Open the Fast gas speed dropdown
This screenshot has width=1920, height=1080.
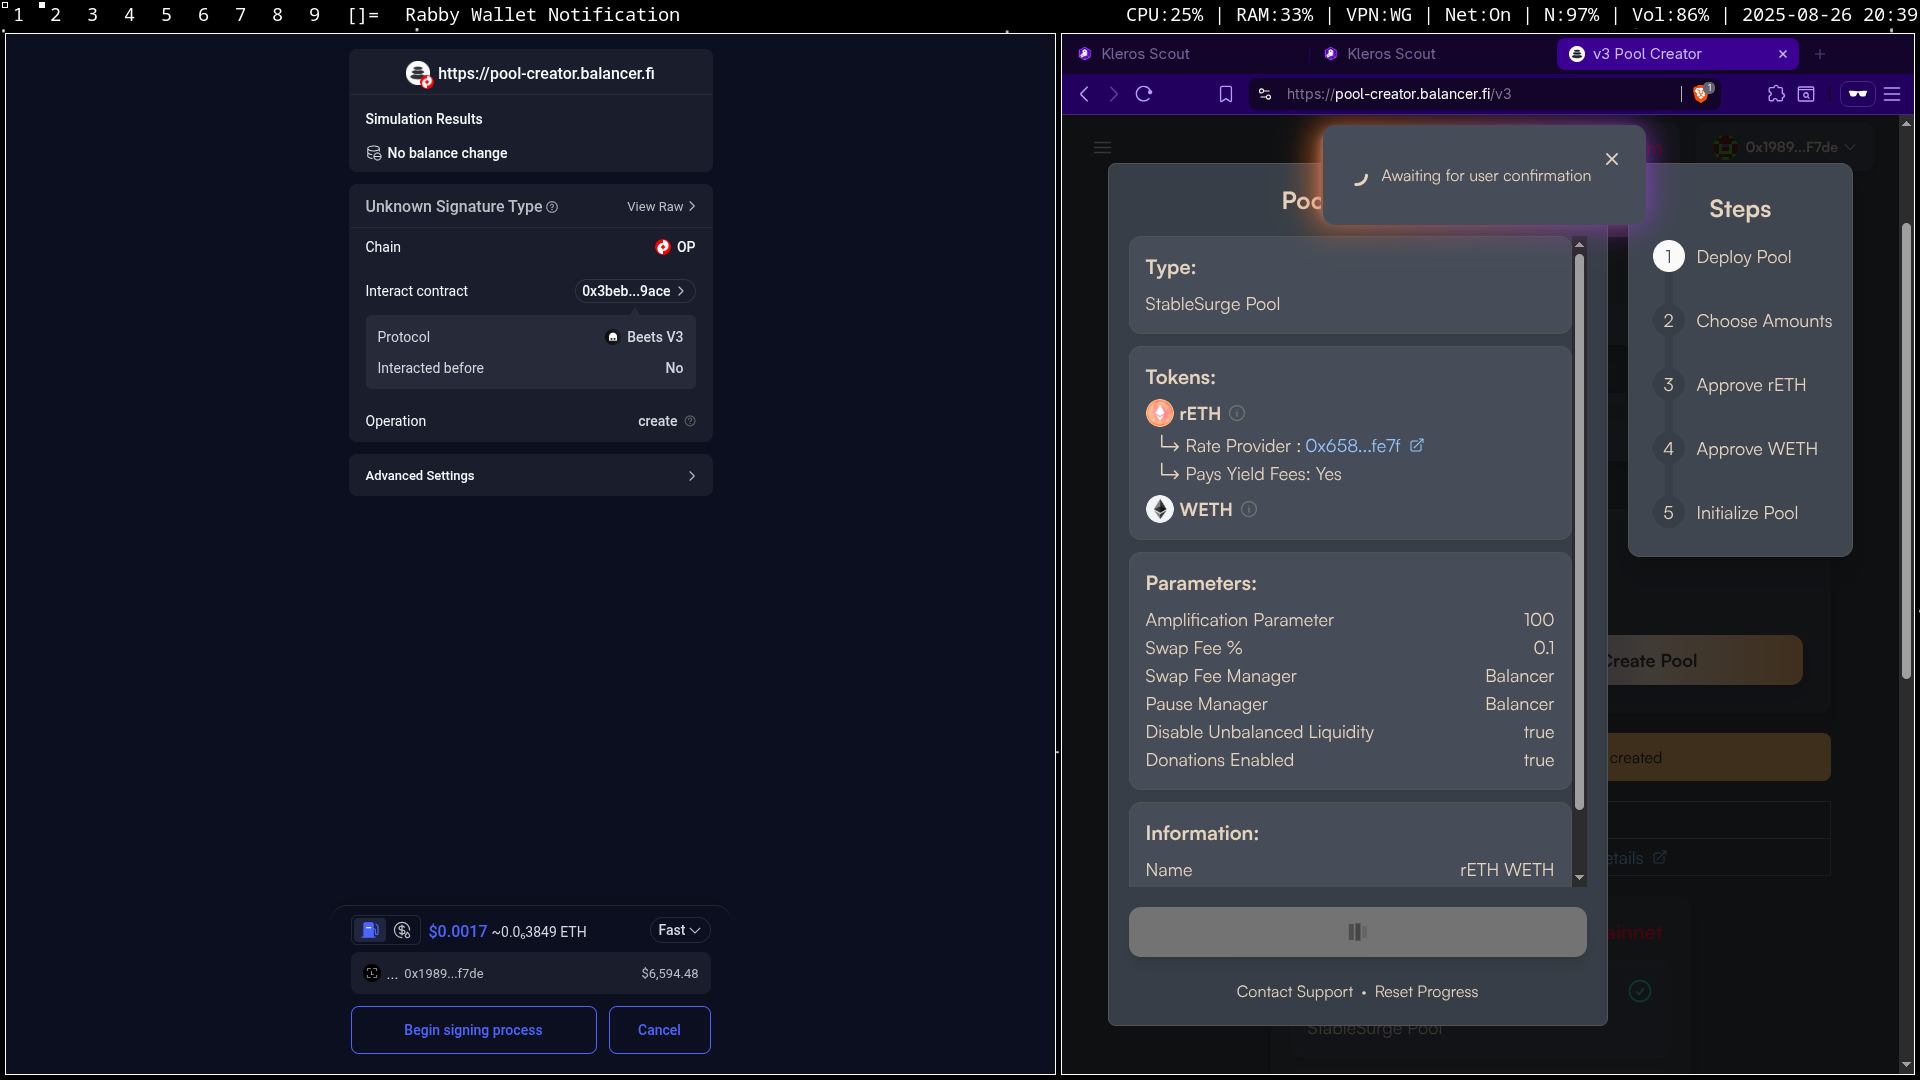[x=680, y=930]
